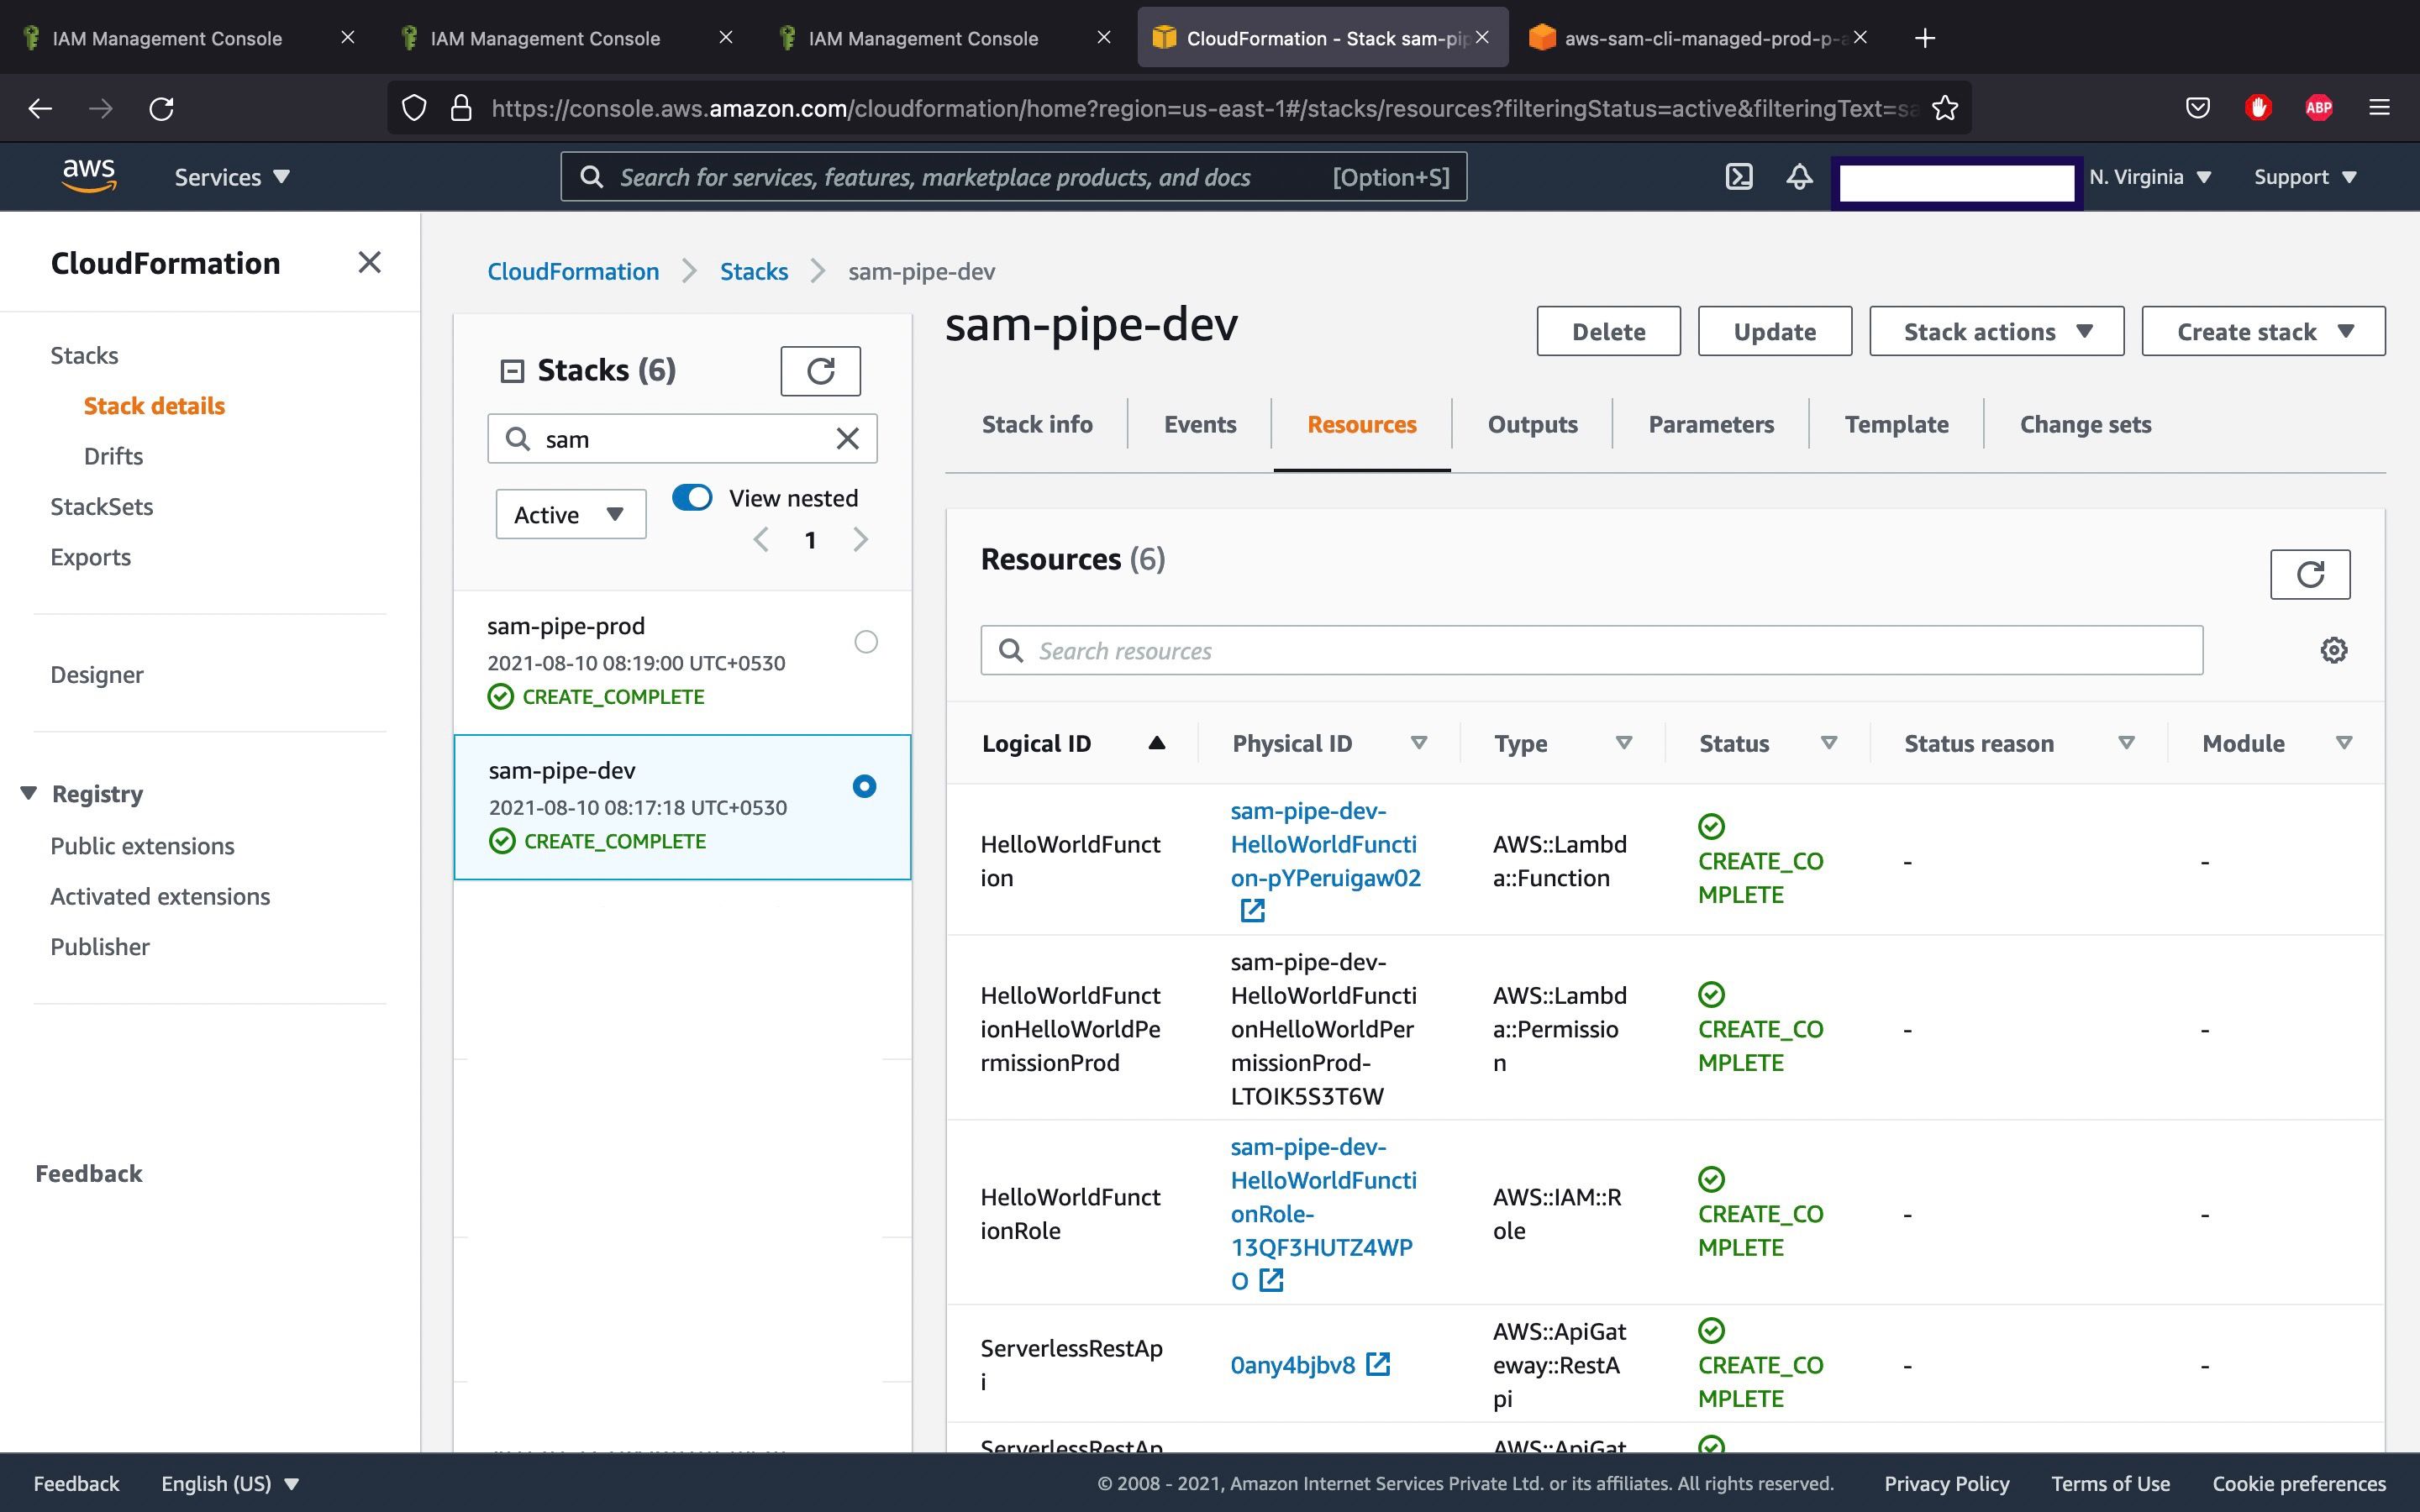
Task: Collapse the Stacks panel with minus icon
Action: 512,371
